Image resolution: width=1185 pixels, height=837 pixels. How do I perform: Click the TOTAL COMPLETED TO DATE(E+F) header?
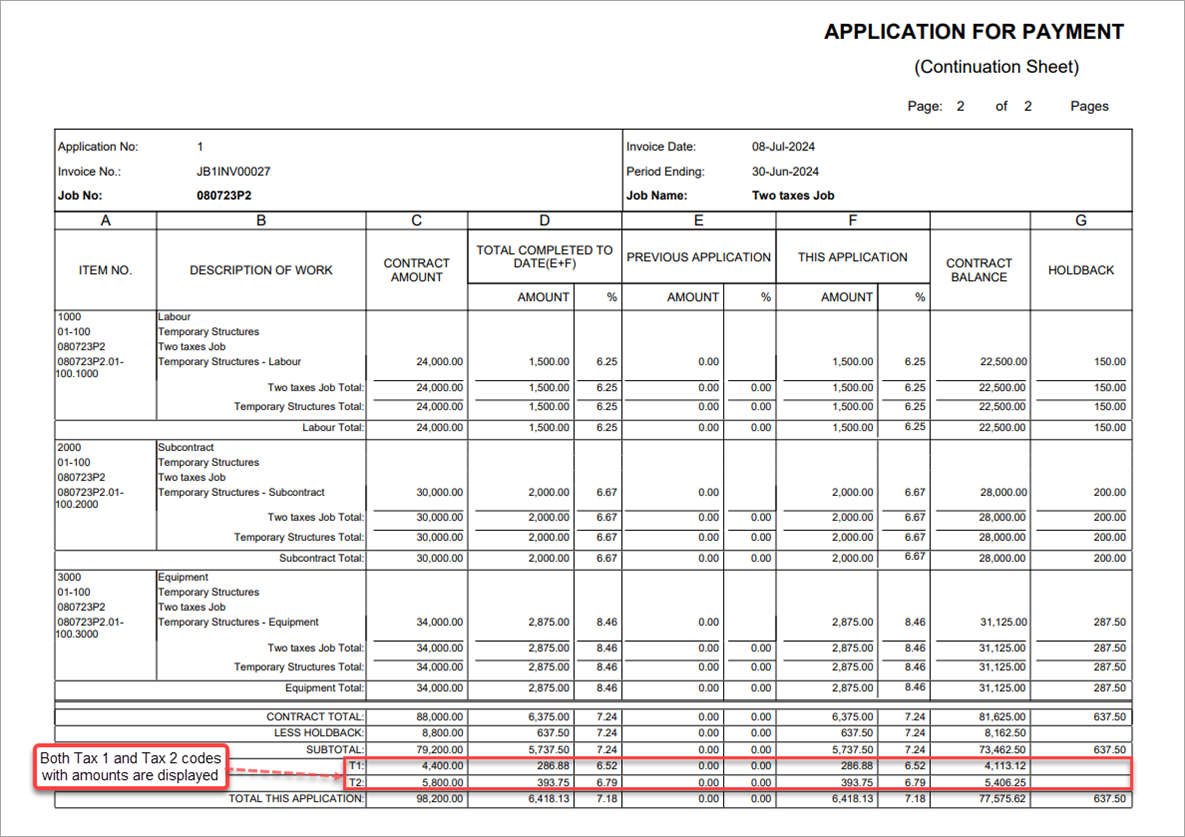coord(544,257)
